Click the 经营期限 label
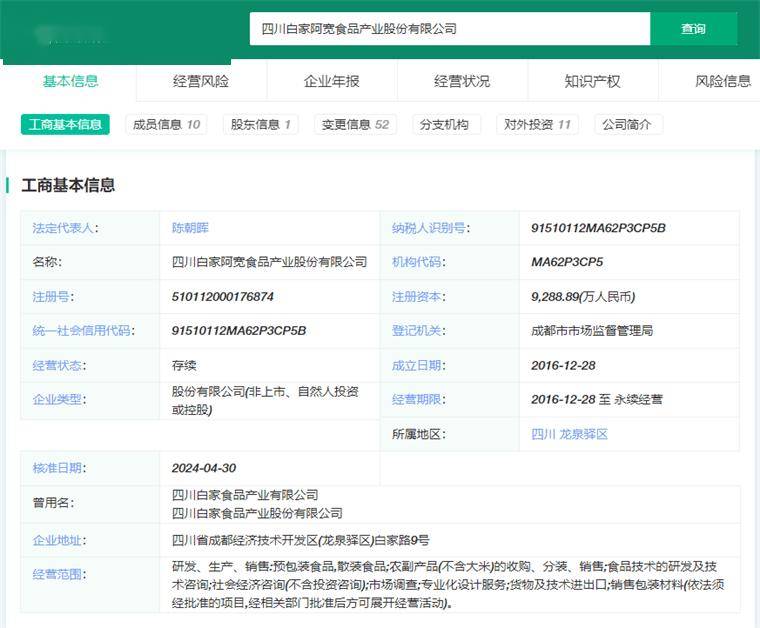Image resolution: width=760 pixels, height=628 pixels. coord(419,400)
